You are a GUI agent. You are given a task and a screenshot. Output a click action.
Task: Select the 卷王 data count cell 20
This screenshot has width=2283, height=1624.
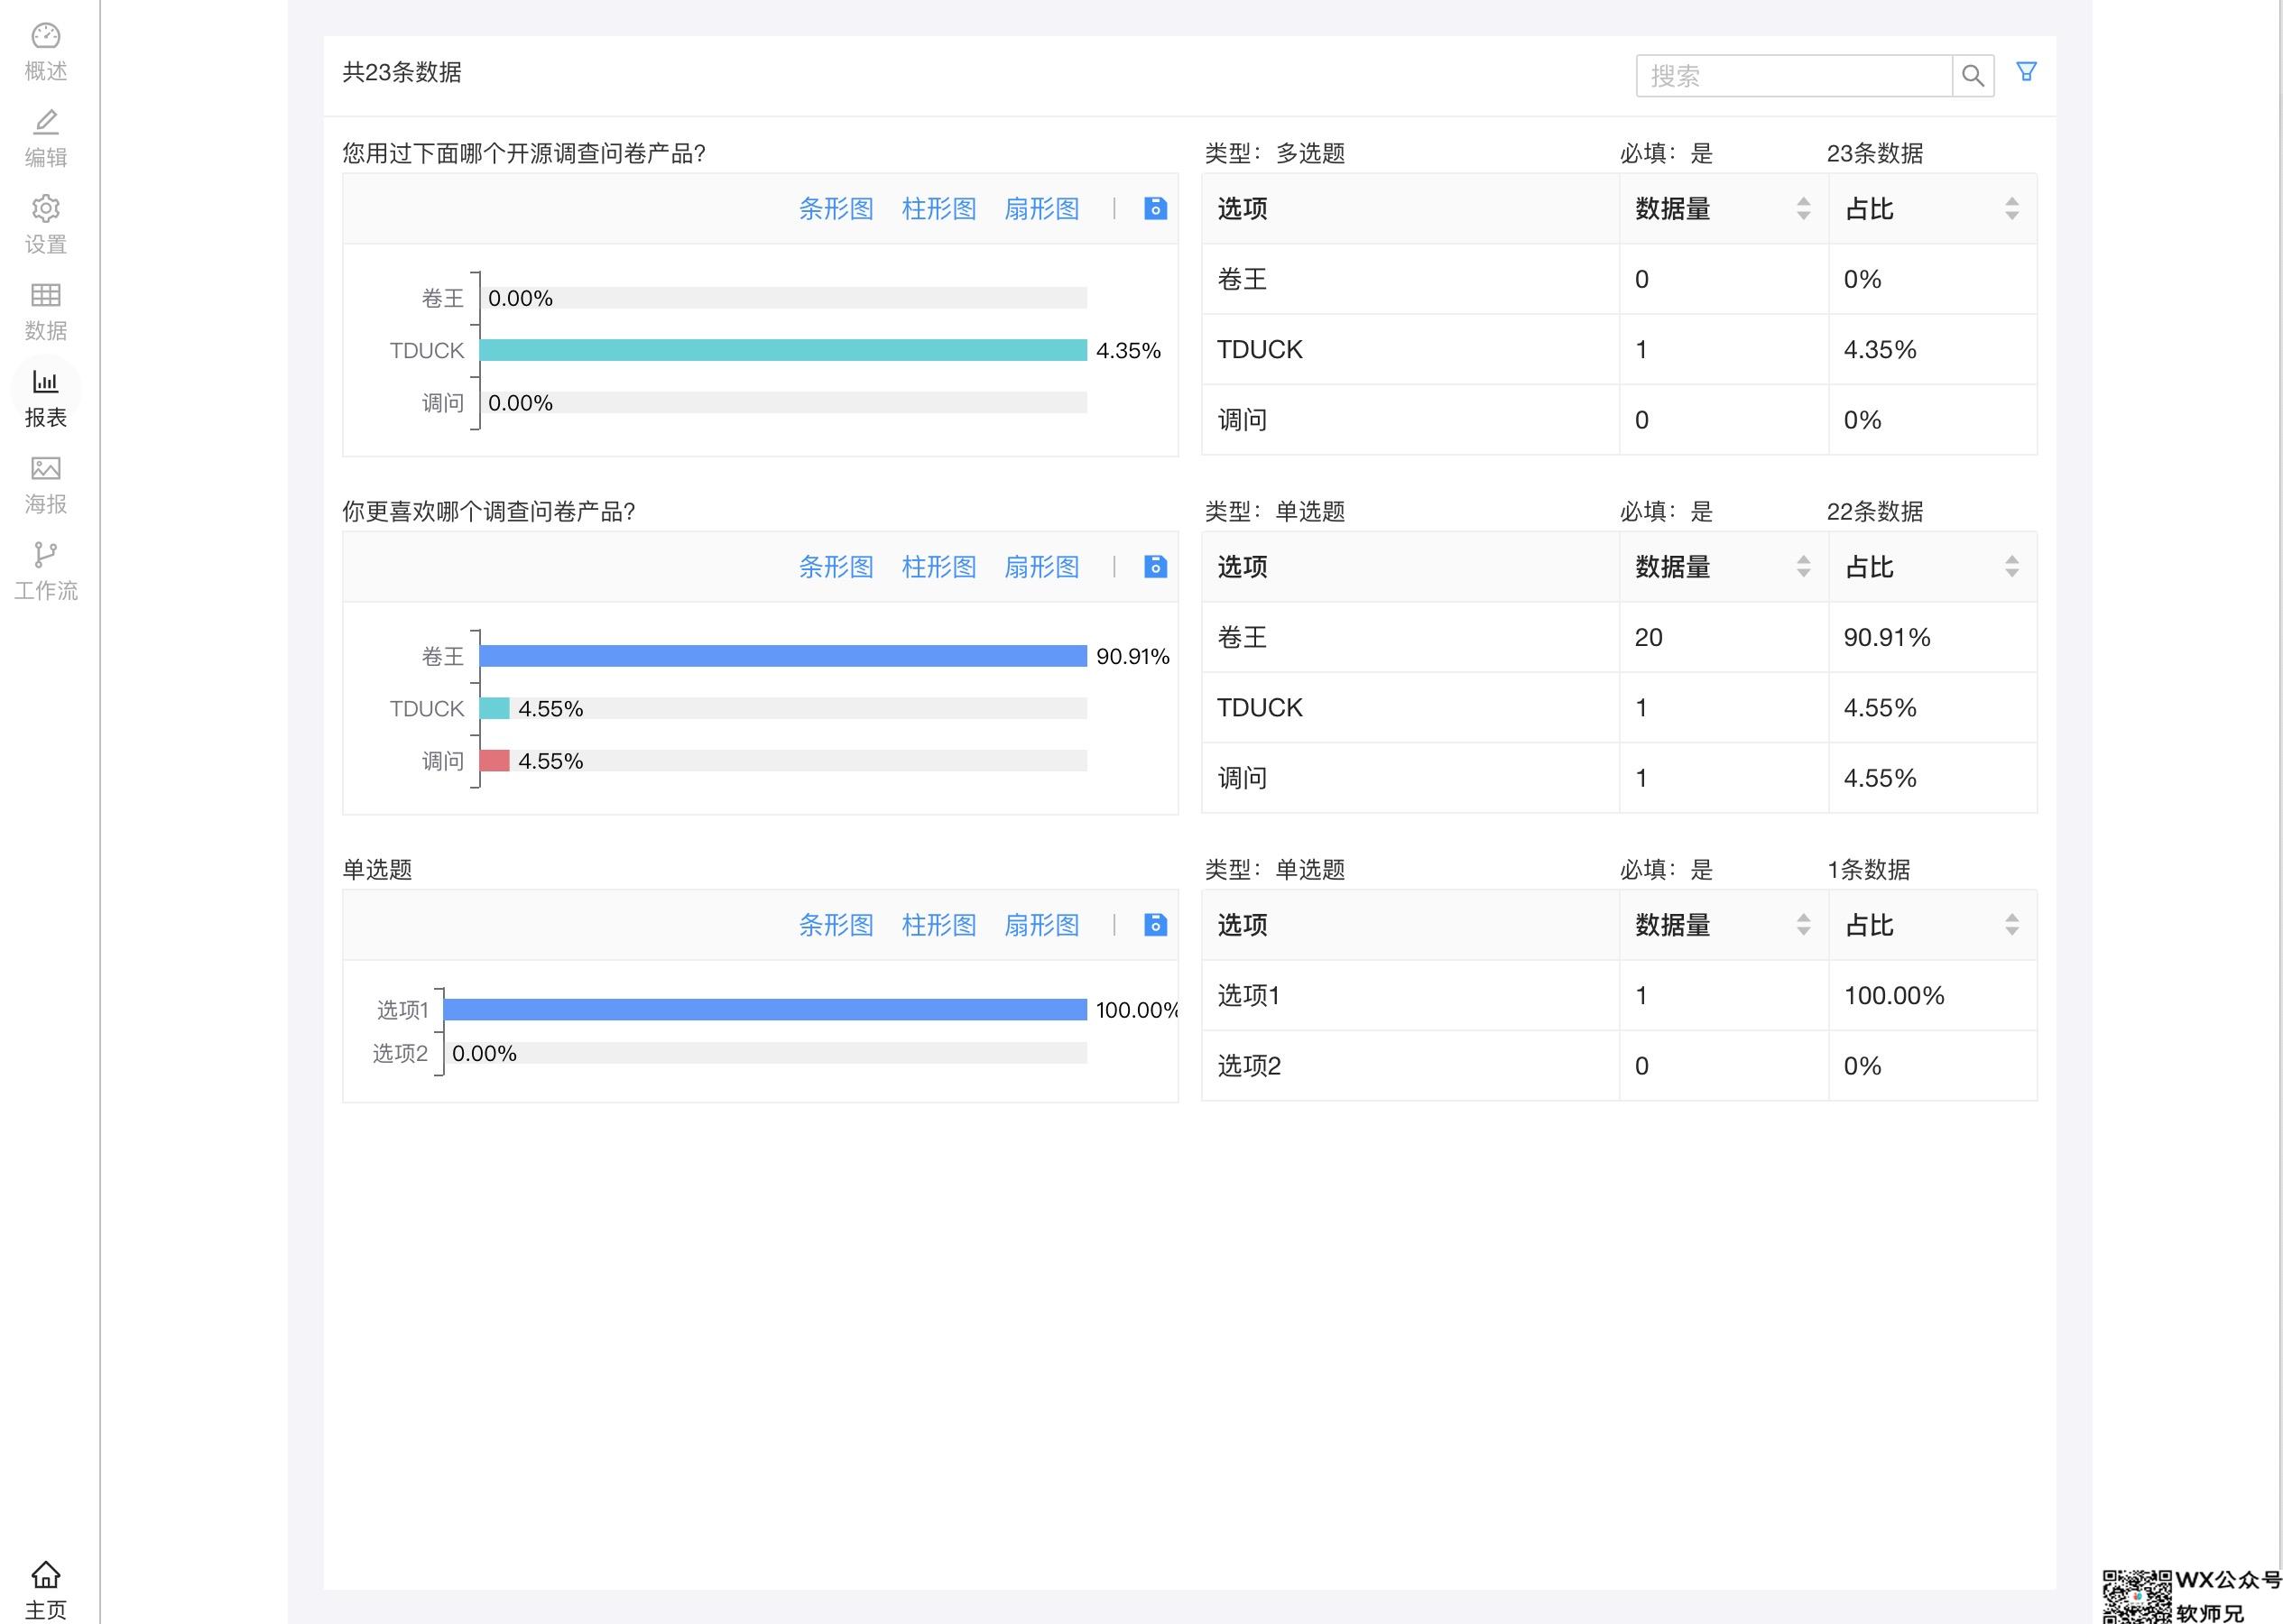pyautogui.click(x=1724, y=637)
